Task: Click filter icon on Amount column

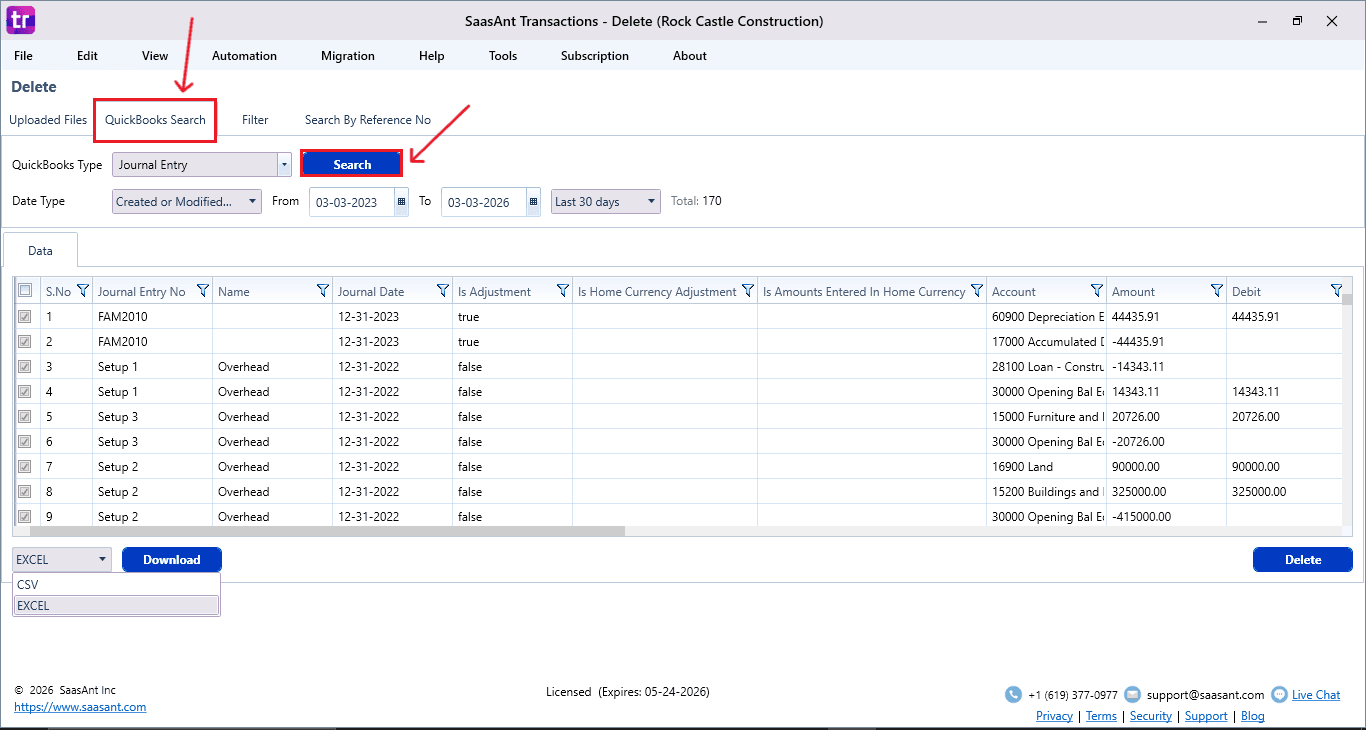Action: pyautogui.click(x=1217, y=291)
